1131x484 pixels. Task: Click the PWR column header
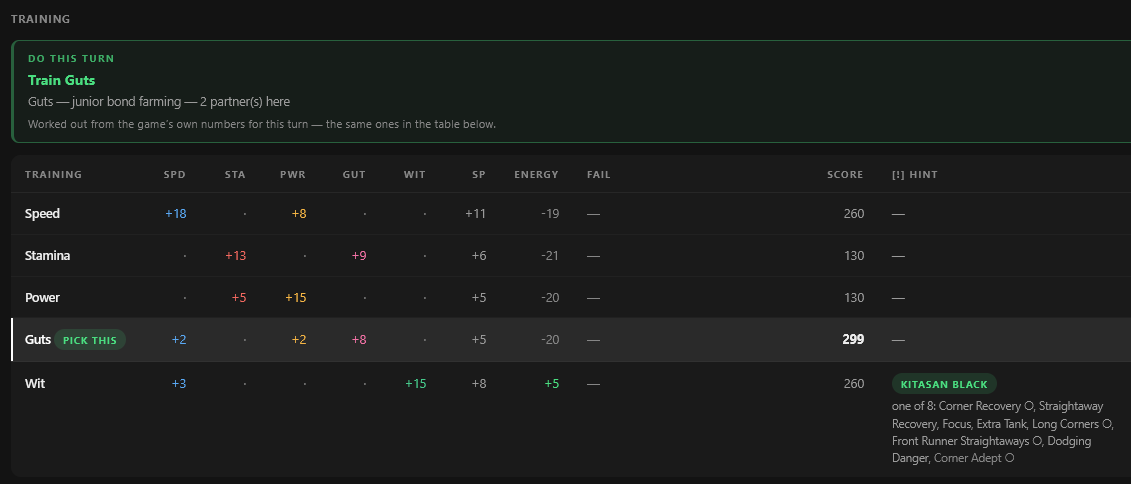coord(293,175)
